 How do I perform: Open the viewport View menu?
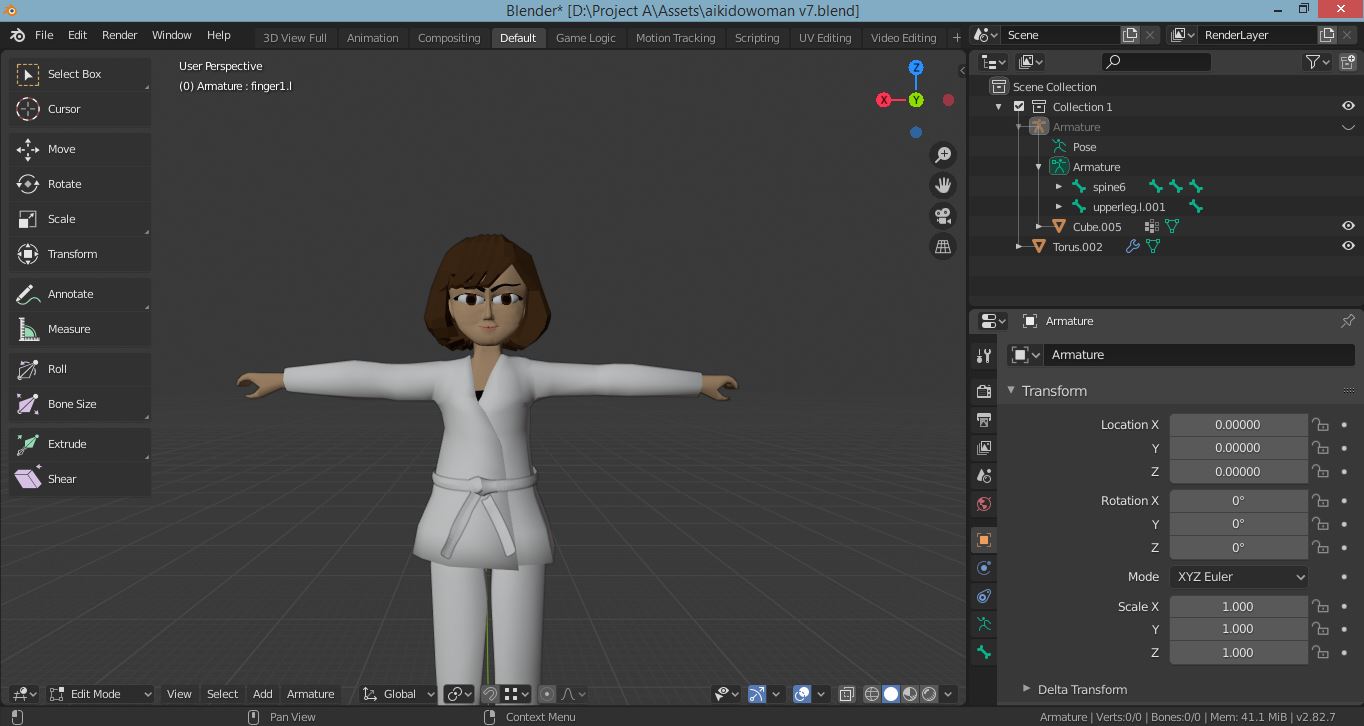point(179,694)
